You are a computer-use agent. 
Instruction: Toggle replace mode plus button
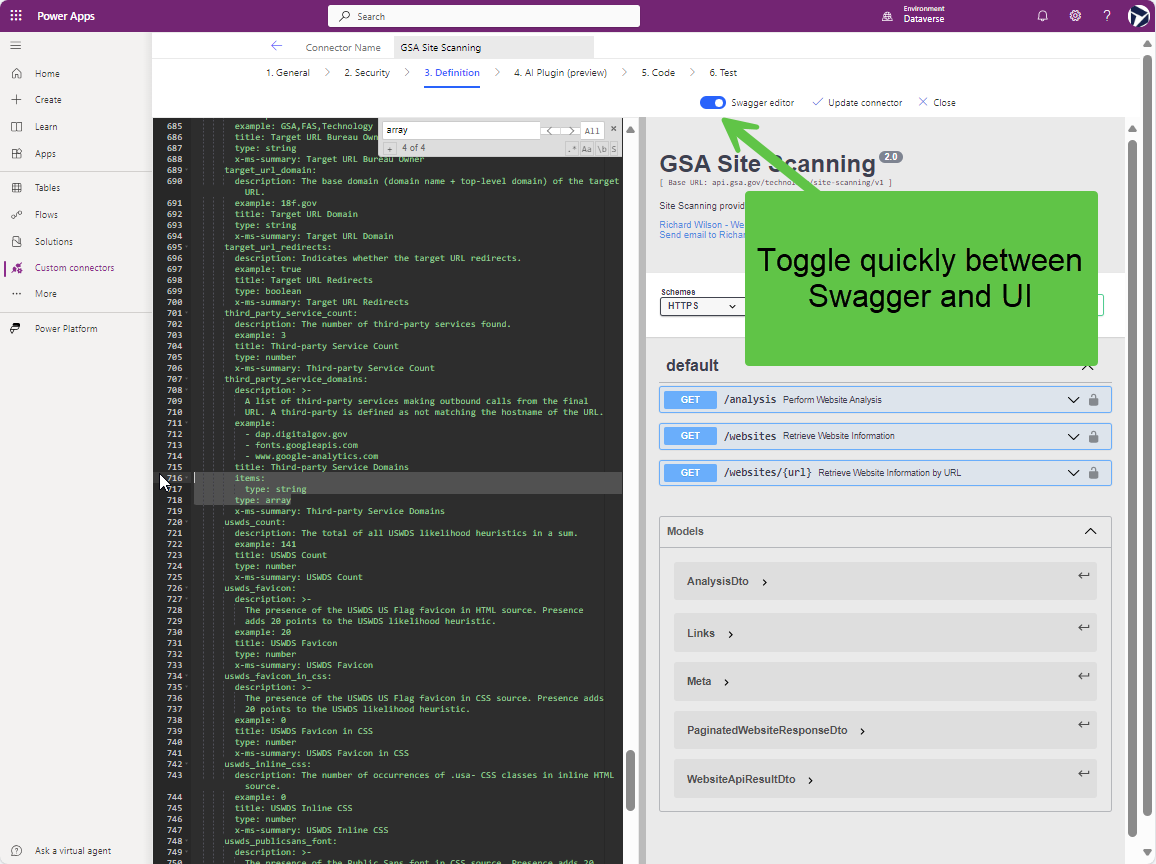(390, 149)
